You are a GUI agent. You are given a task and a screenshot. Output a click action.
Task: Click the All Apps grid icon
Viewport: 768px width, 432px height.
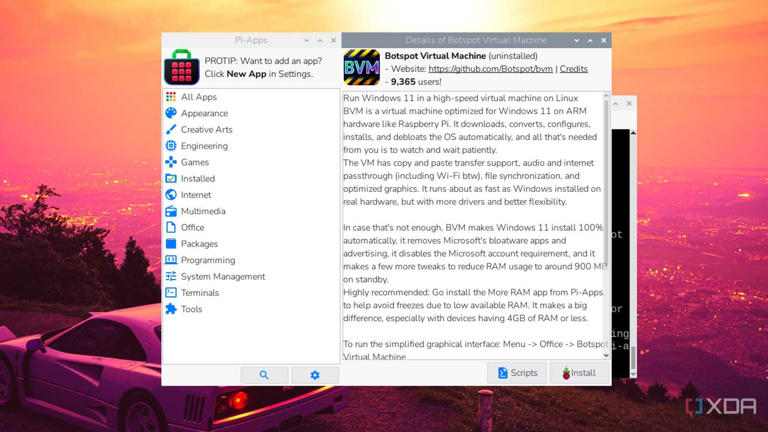tap(170, 97)
